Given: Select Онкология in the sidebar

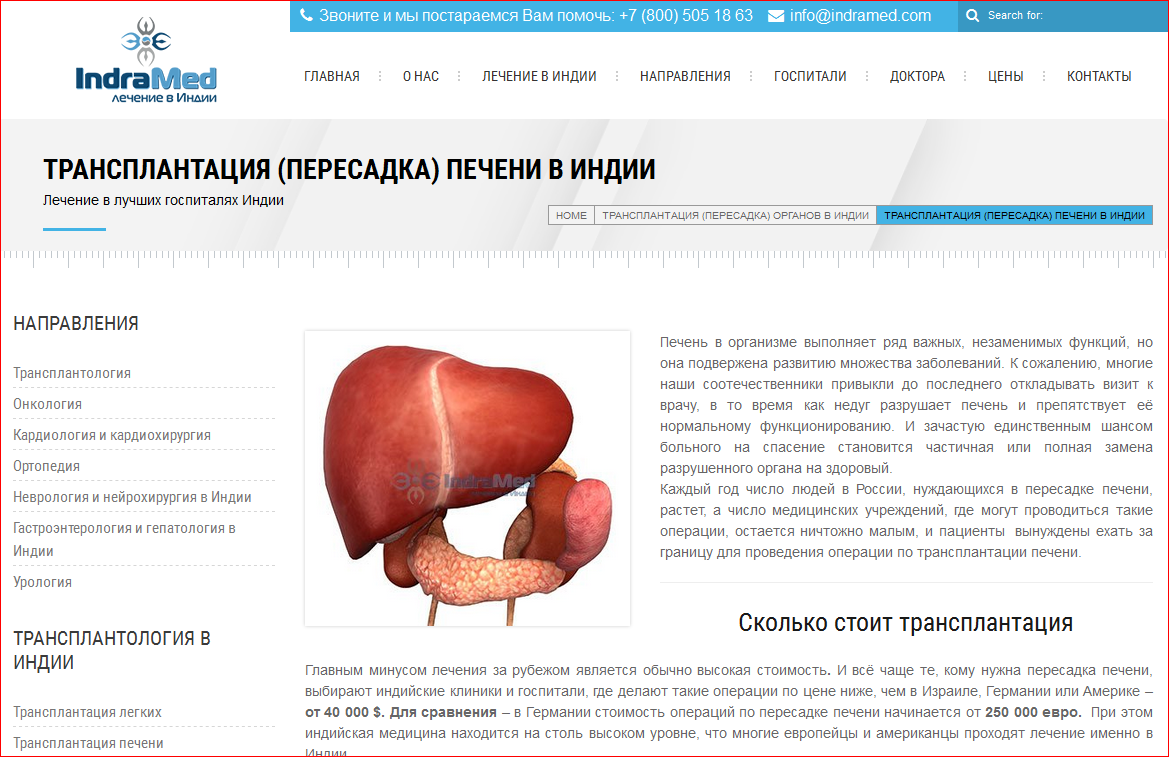Looking at the screenshot, I should point(48,404).
